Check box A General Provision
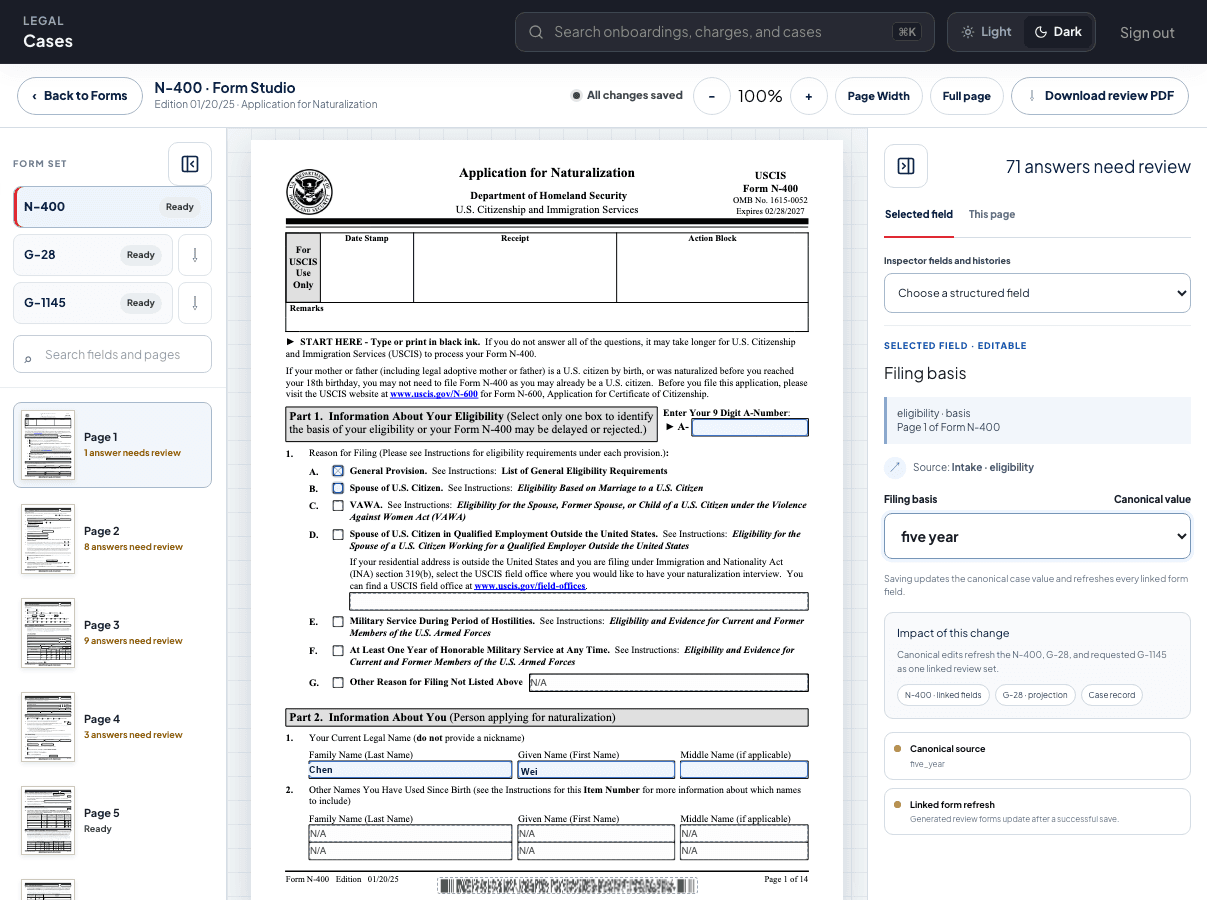1207x900 pixels. point(338,471)
